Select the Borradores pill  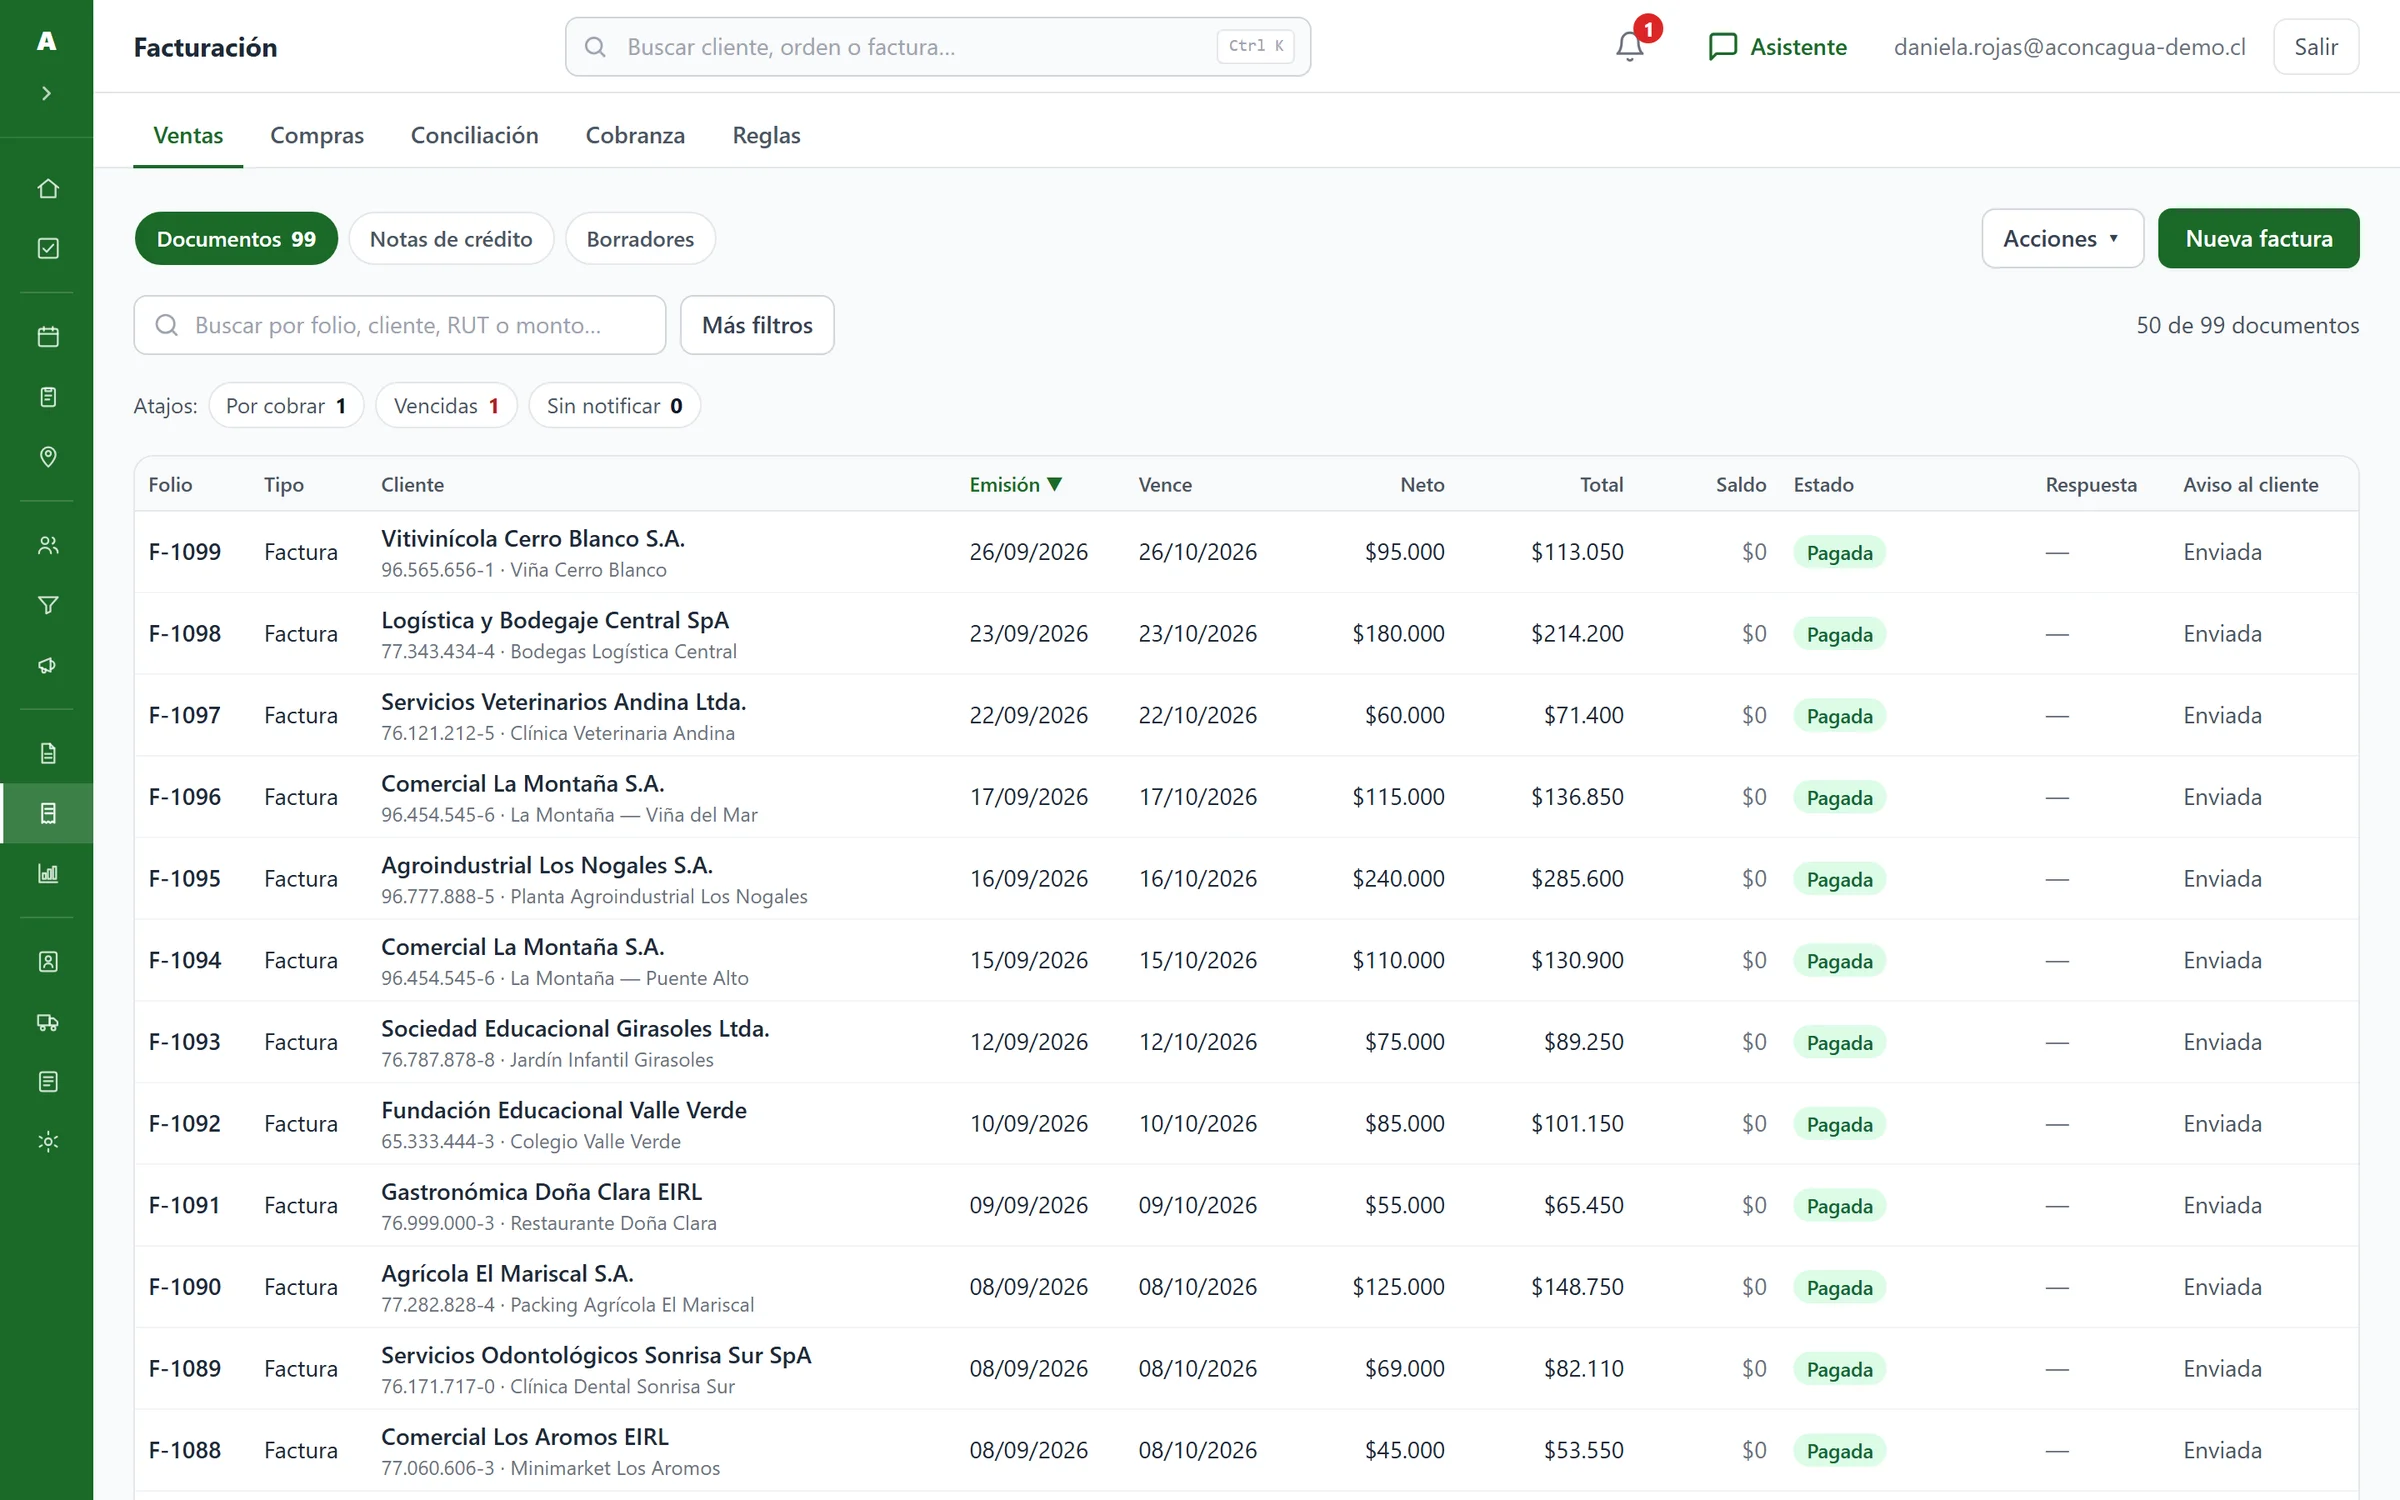[x=640, y=239]
